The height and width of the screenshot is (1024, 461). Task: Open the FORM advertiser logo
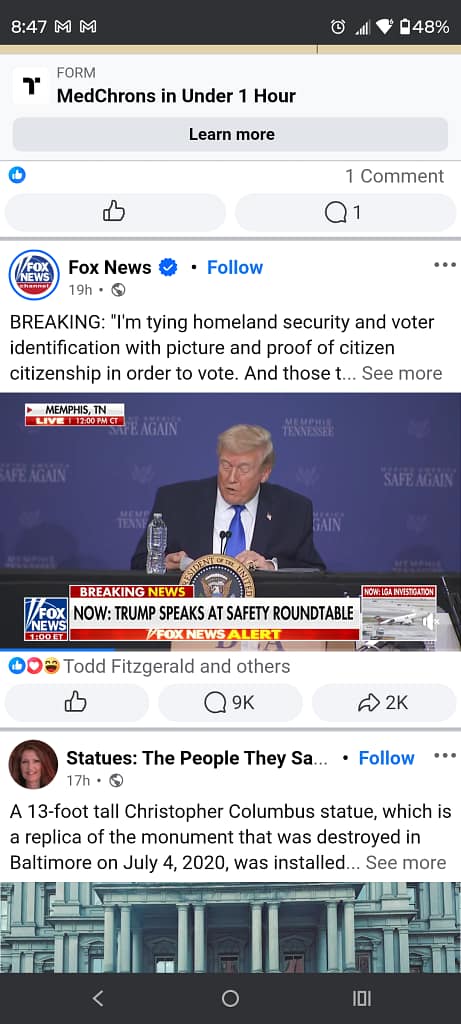[x=30, y=86]
